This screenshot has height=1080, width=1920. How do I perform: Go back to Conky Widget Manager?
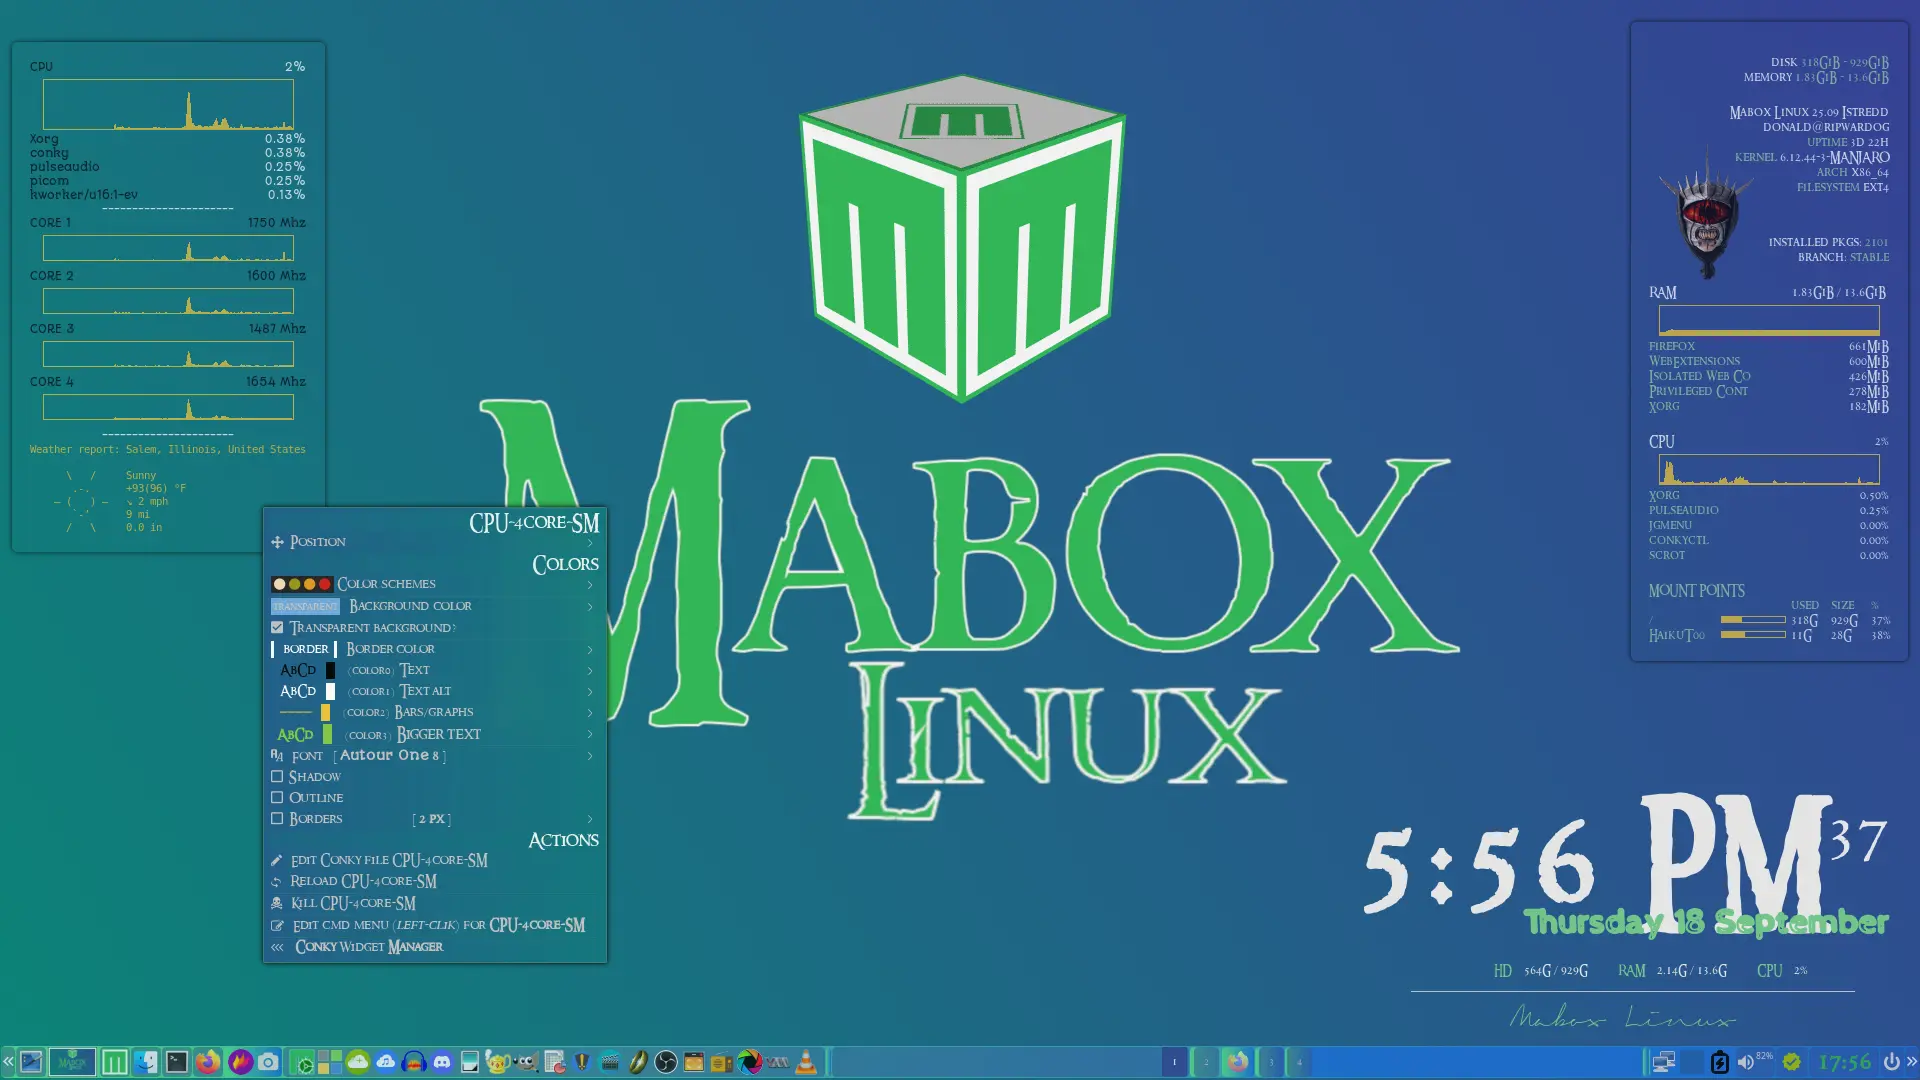368,947
